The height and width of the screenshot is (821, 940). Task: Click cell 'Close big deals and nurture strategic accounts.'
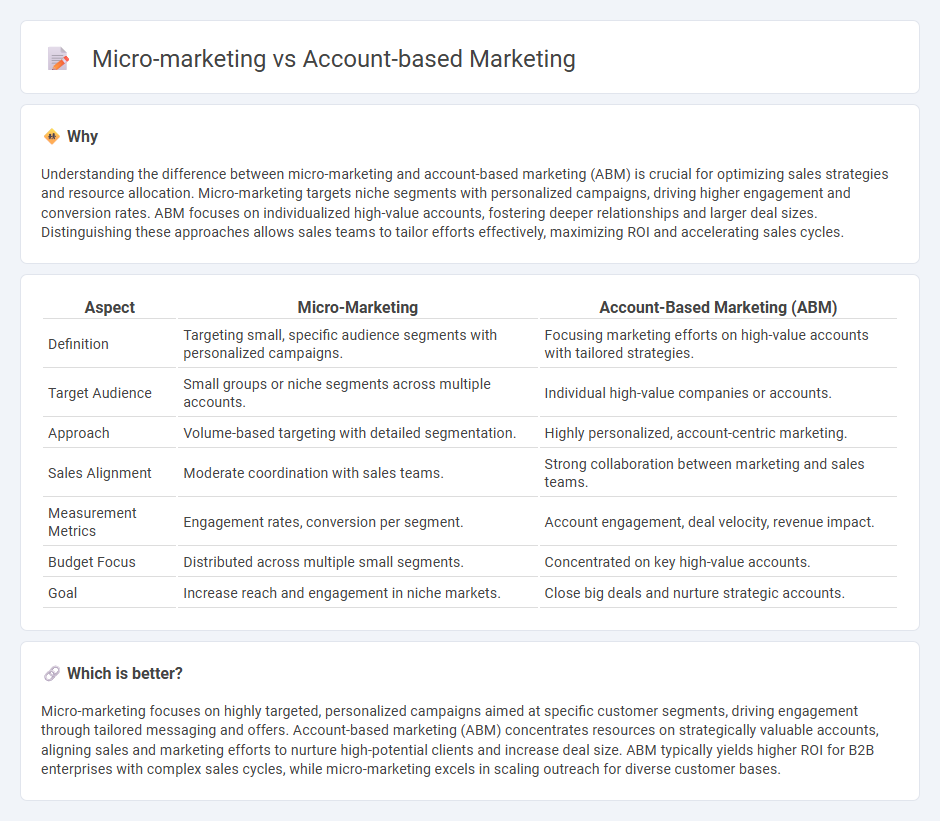point(718,593)
